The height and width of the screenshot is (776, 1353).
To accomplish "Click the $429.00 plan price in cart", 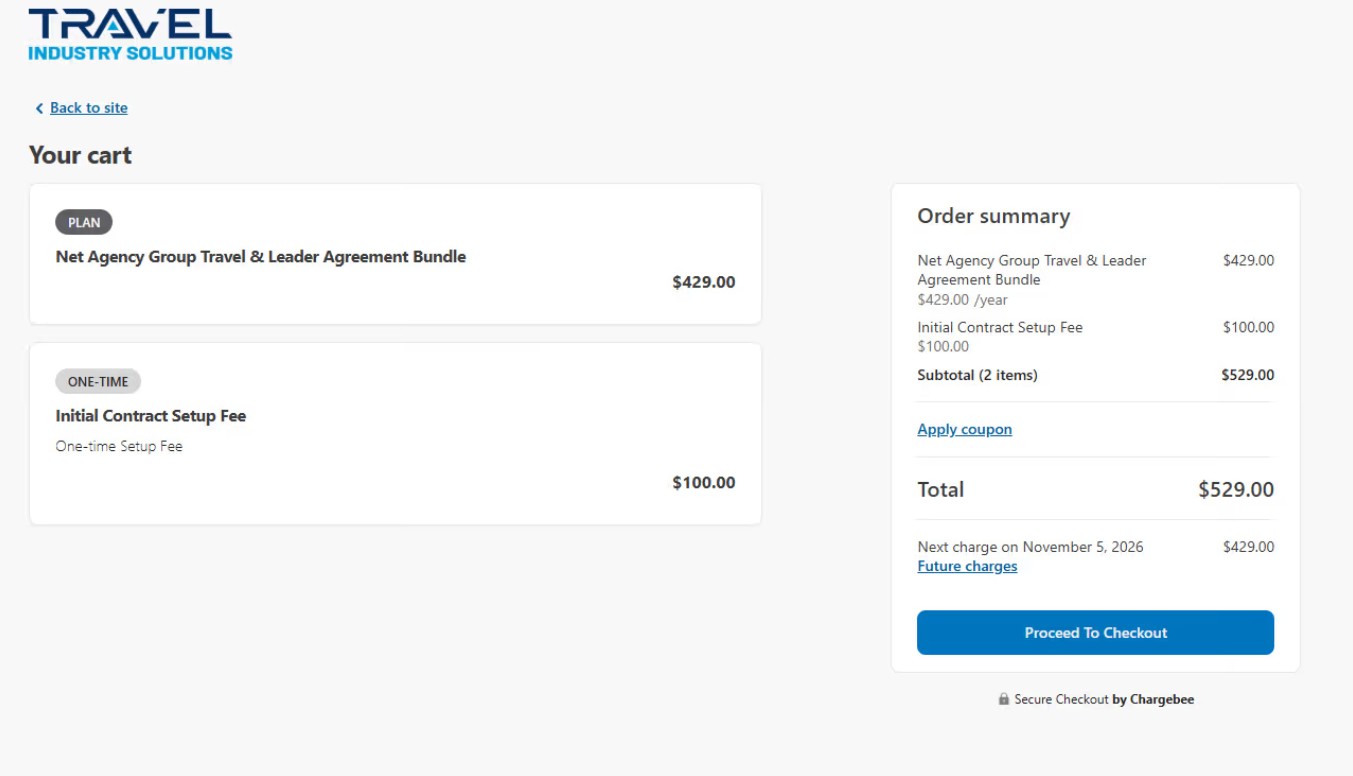I will 703,282.
